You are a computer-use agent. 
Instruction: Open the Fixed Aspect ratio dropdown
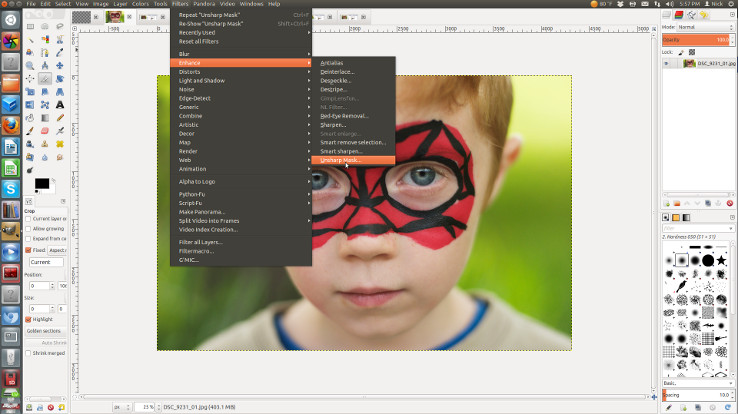click(x=57, y=250)
